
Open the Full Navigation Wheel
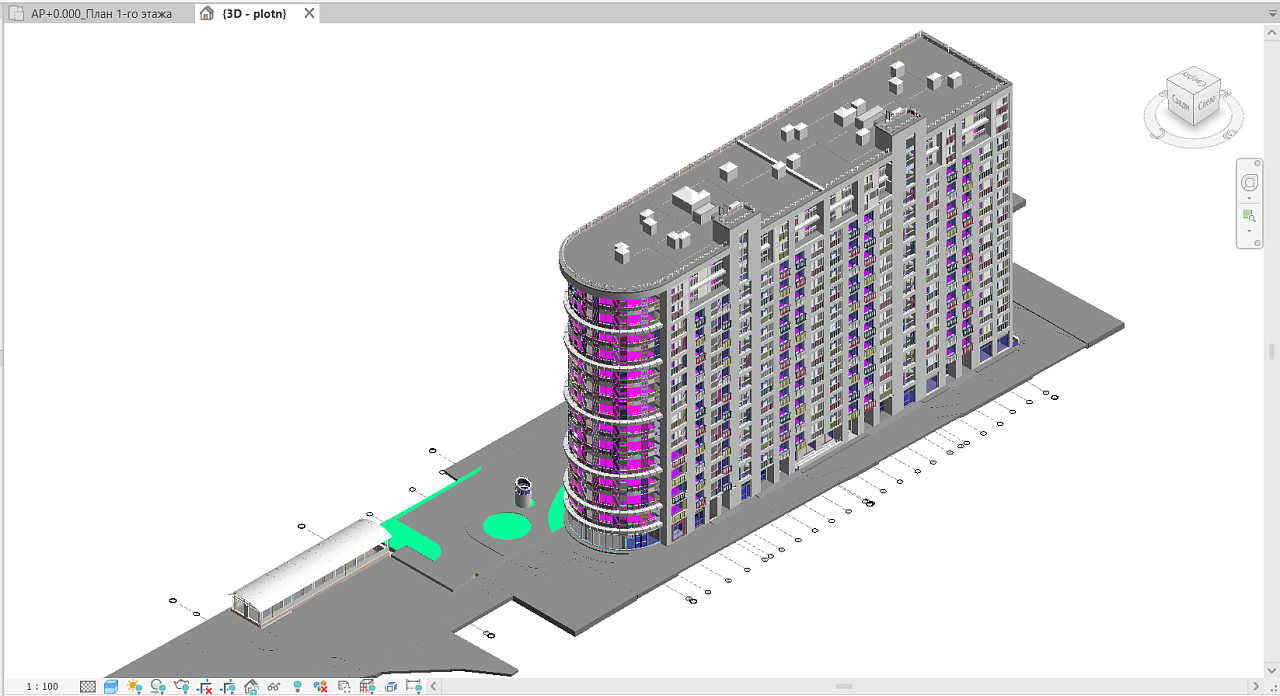(1250, 184)
